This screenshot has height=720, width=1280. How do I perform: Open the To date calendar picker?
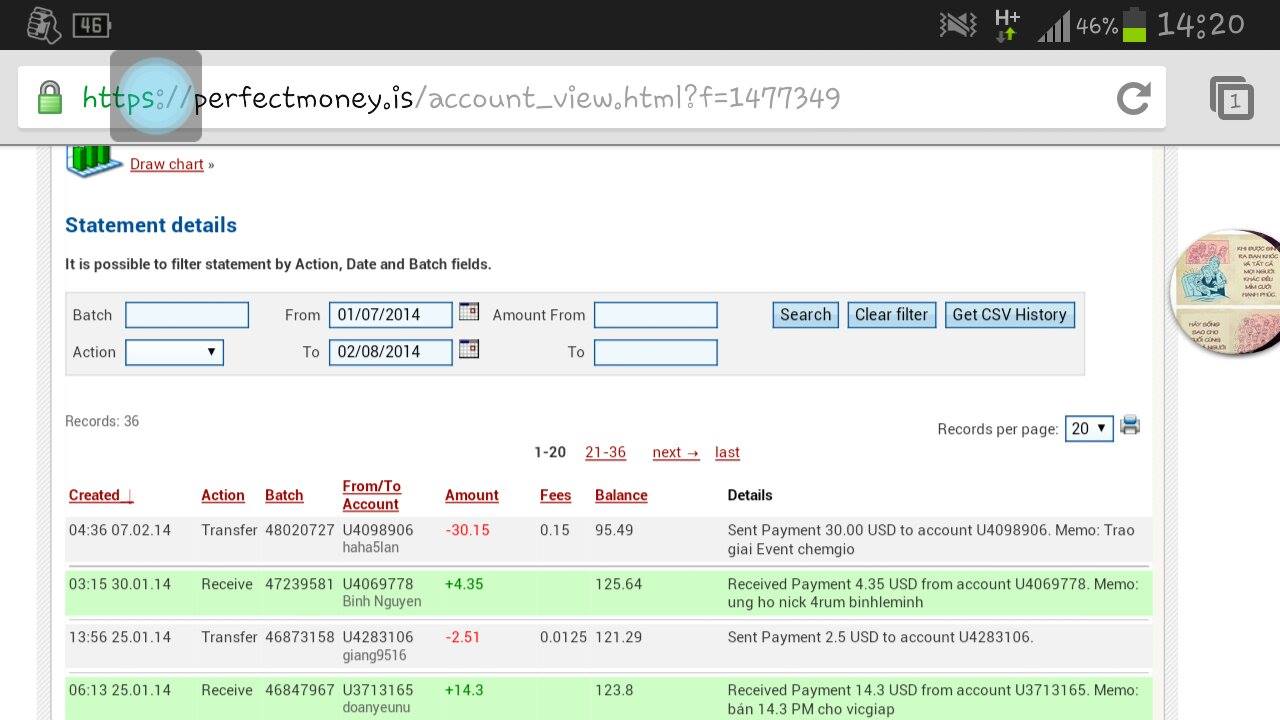(x=469, y=349)
